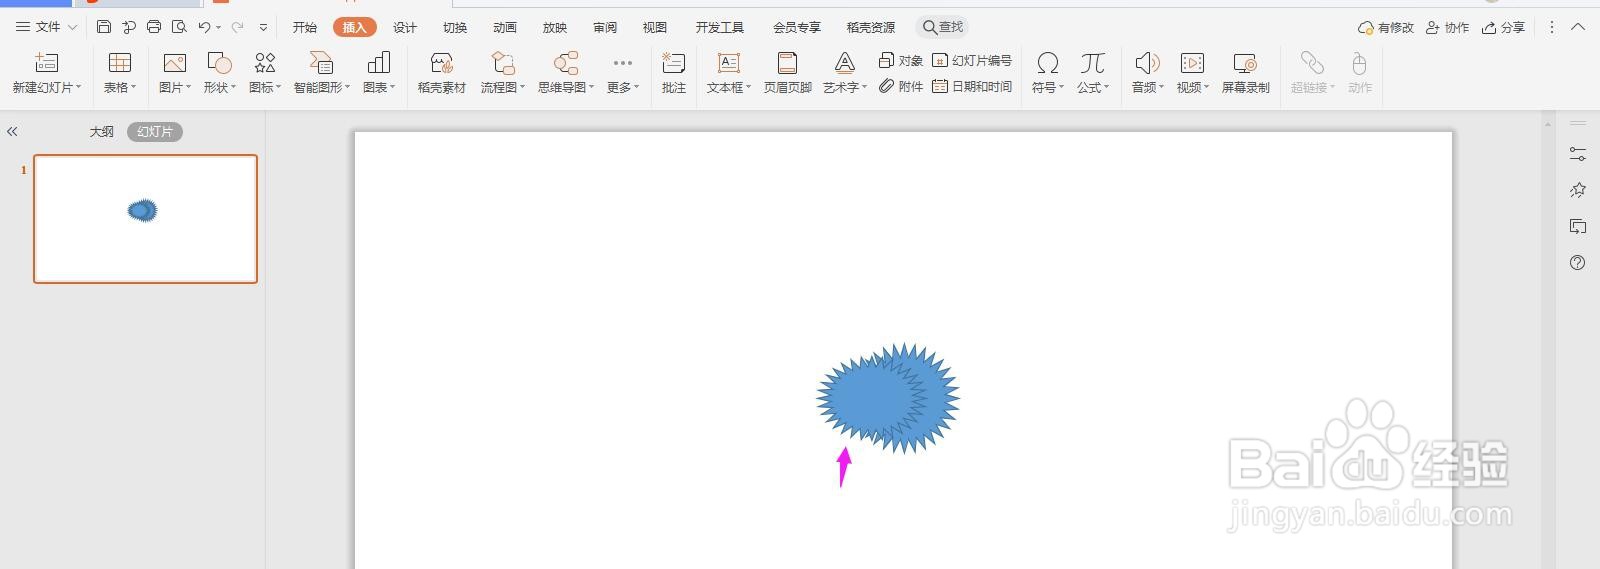Click the vertical scrollbar up arrow
Viewport: 1600px width, 569px height.
(1548, 124)
